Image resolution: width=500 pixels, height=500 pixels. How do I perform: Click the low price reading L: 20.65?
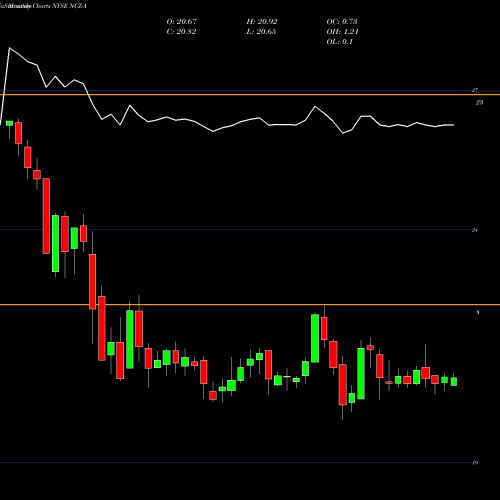point(261,32)
